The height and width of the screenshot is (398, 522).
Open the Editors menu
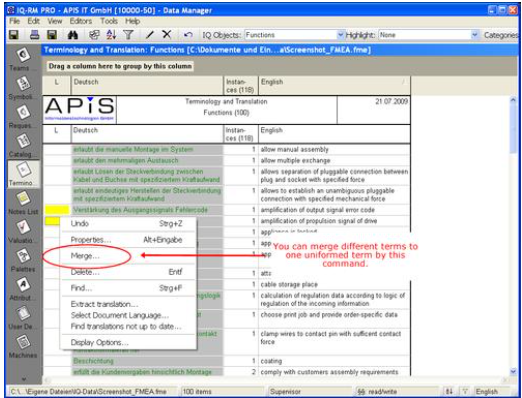coord(81,21)
